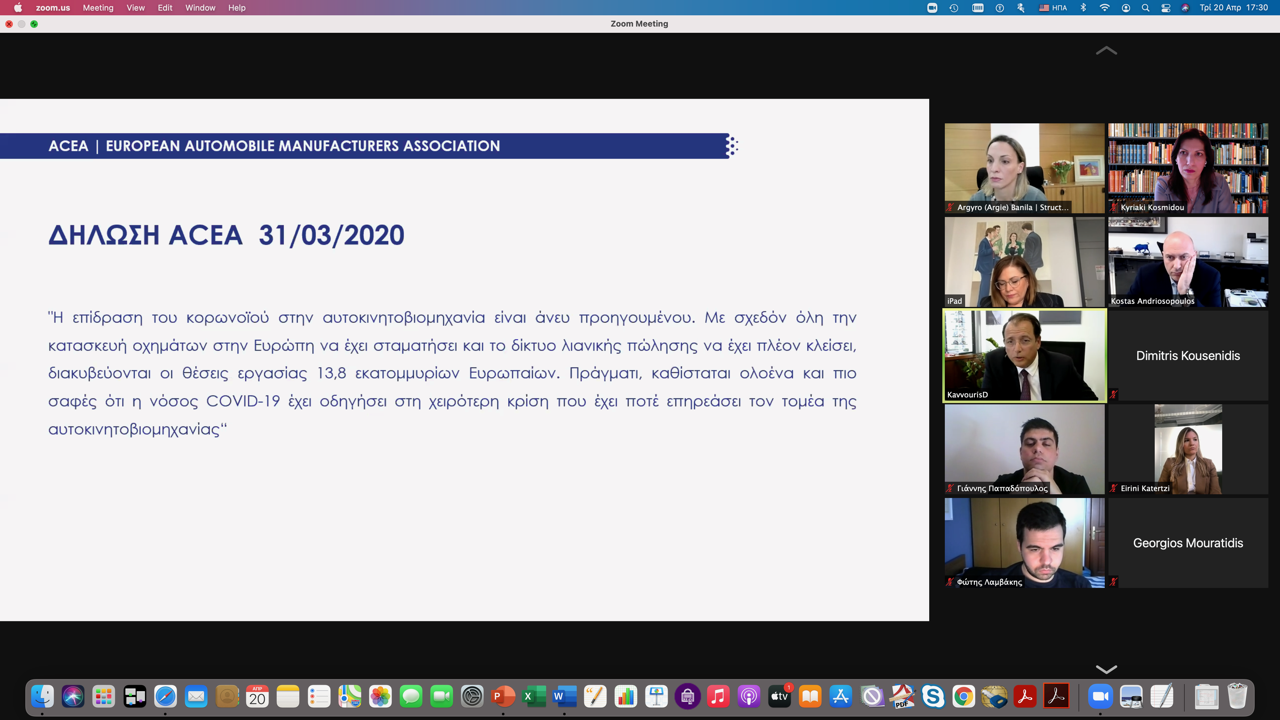
Task: Select Georgios Mouratidis participant tile
Action: click(1188, 543)
